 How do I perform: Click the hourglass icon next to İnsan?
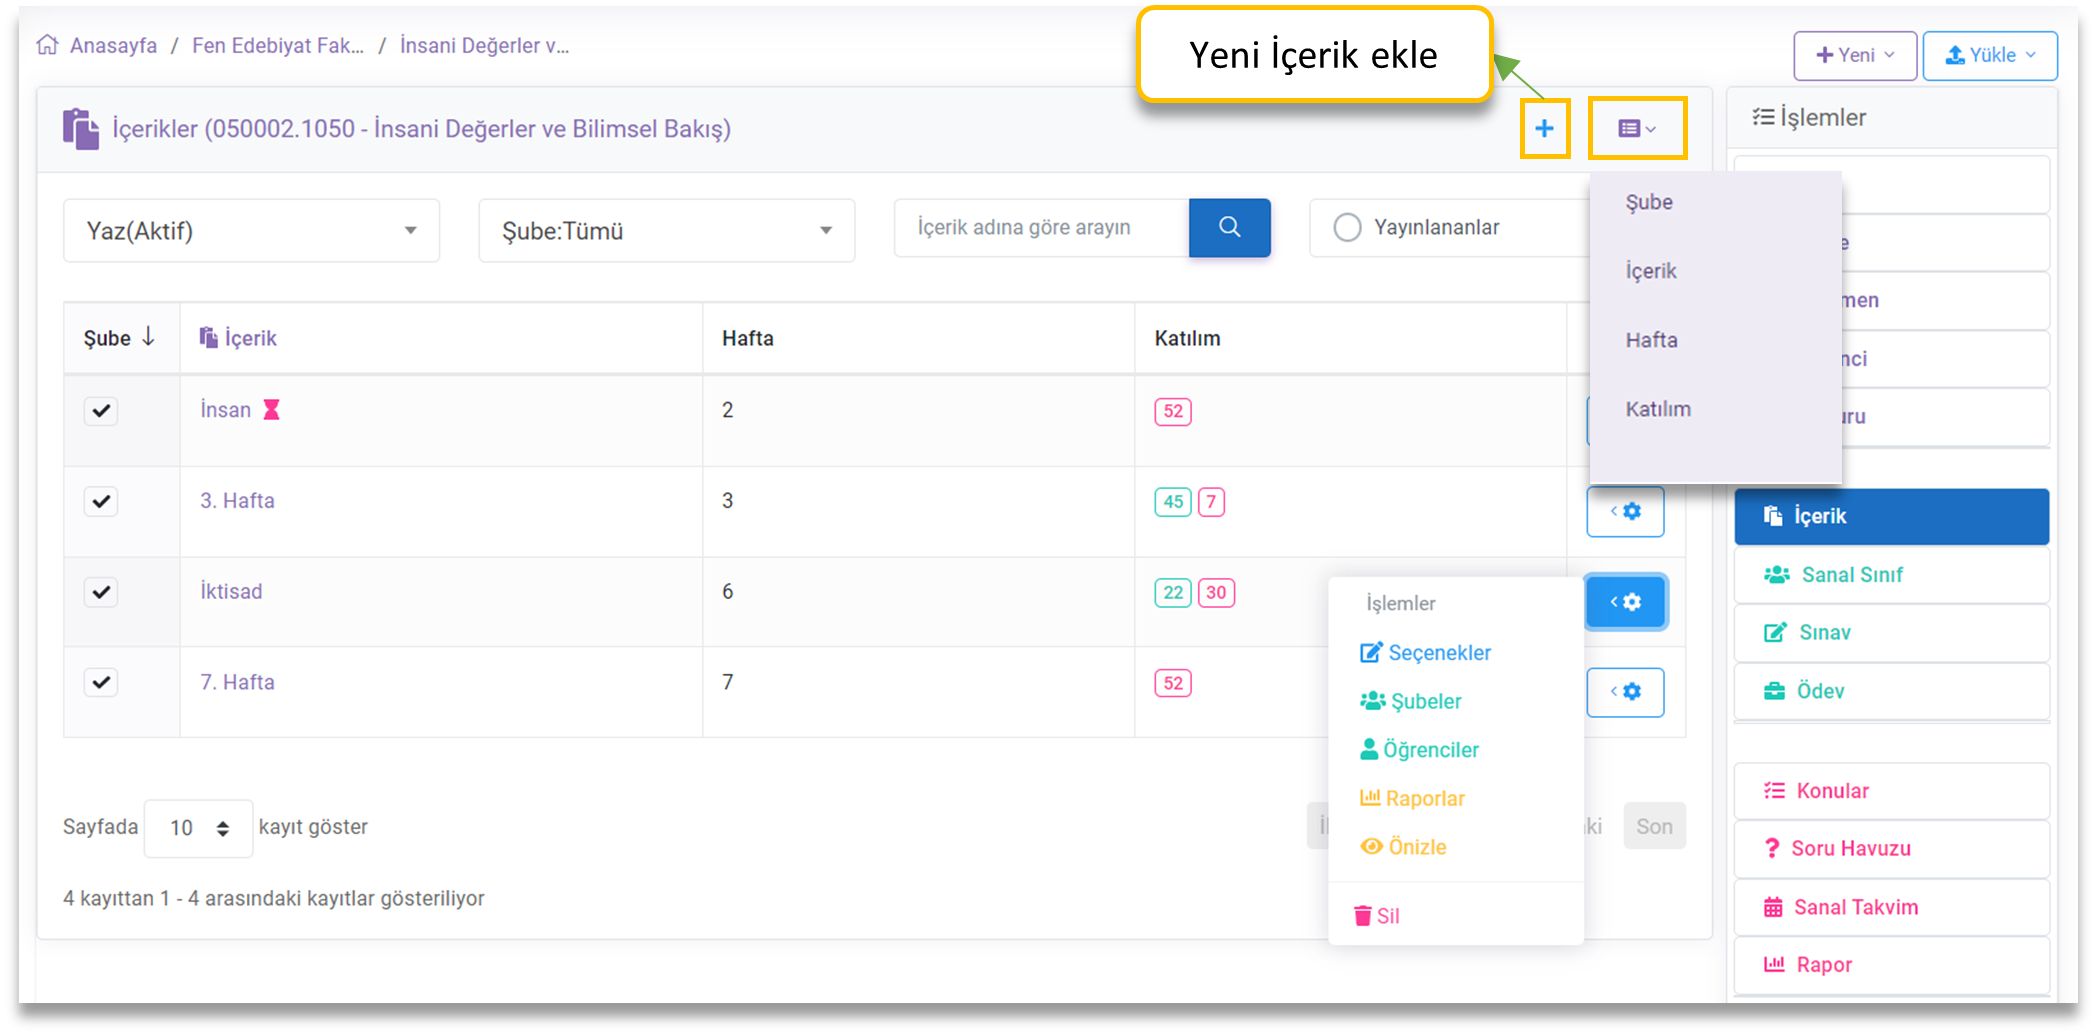(271, 410)
